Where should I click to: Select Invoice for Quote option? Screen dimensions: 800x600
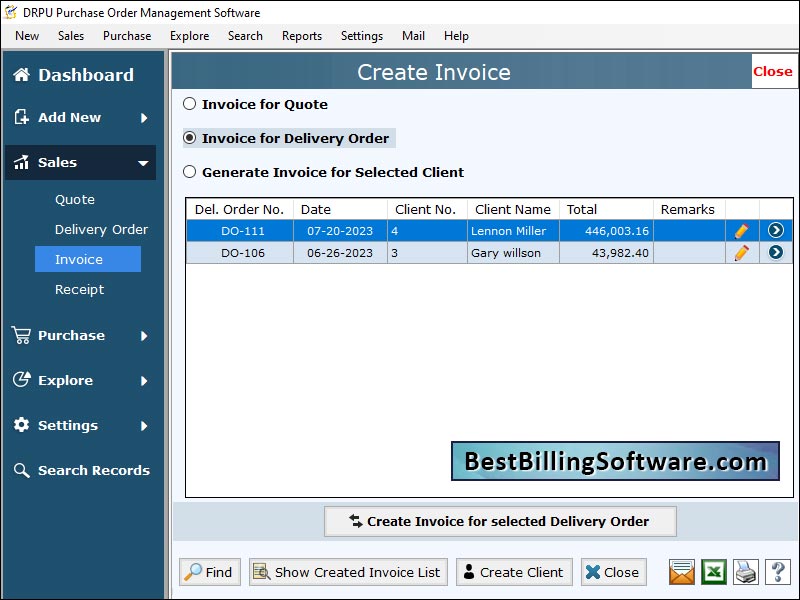(189, 104)
